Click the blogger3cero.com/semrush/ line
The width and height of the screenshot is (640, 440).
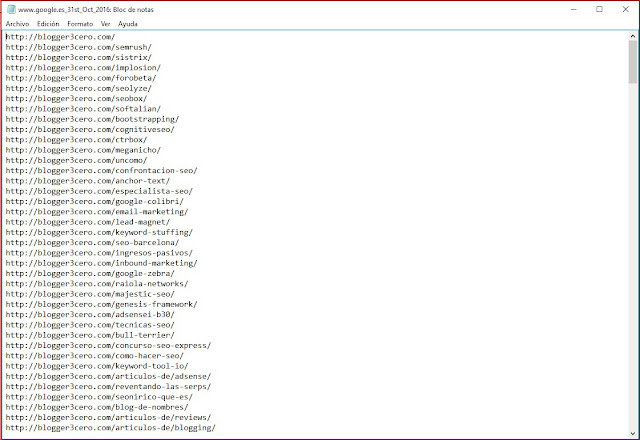[x=78, y=47]
